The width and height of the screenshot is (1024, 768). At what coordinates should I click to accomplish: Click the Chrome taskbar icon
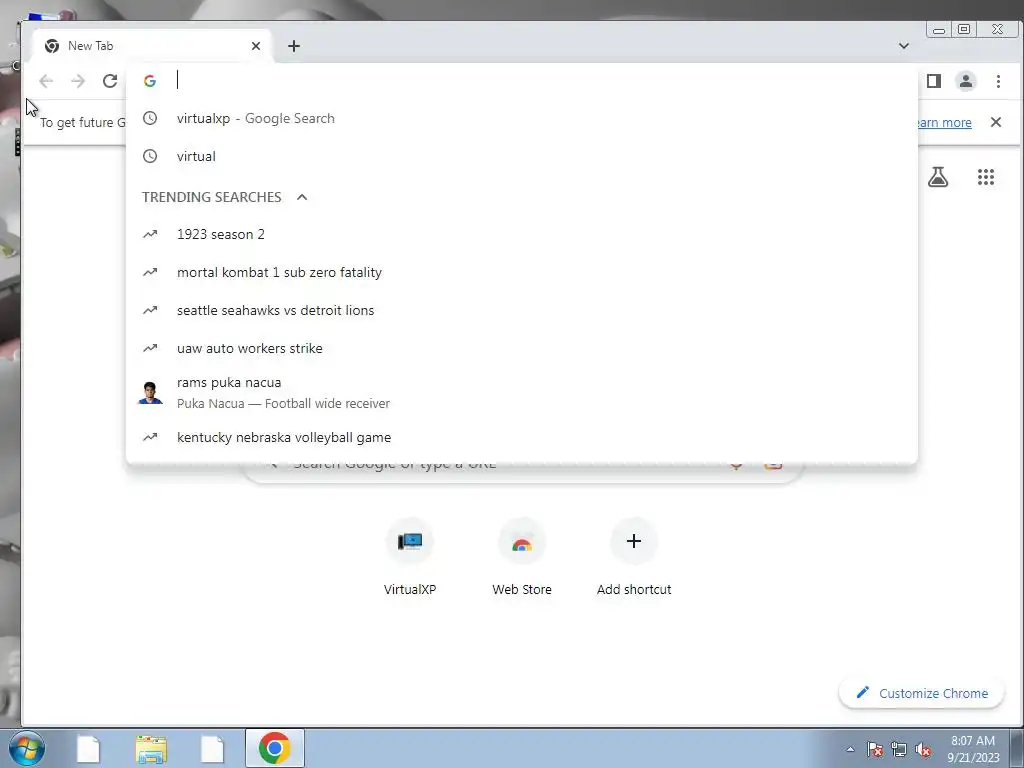click(274, 748)
